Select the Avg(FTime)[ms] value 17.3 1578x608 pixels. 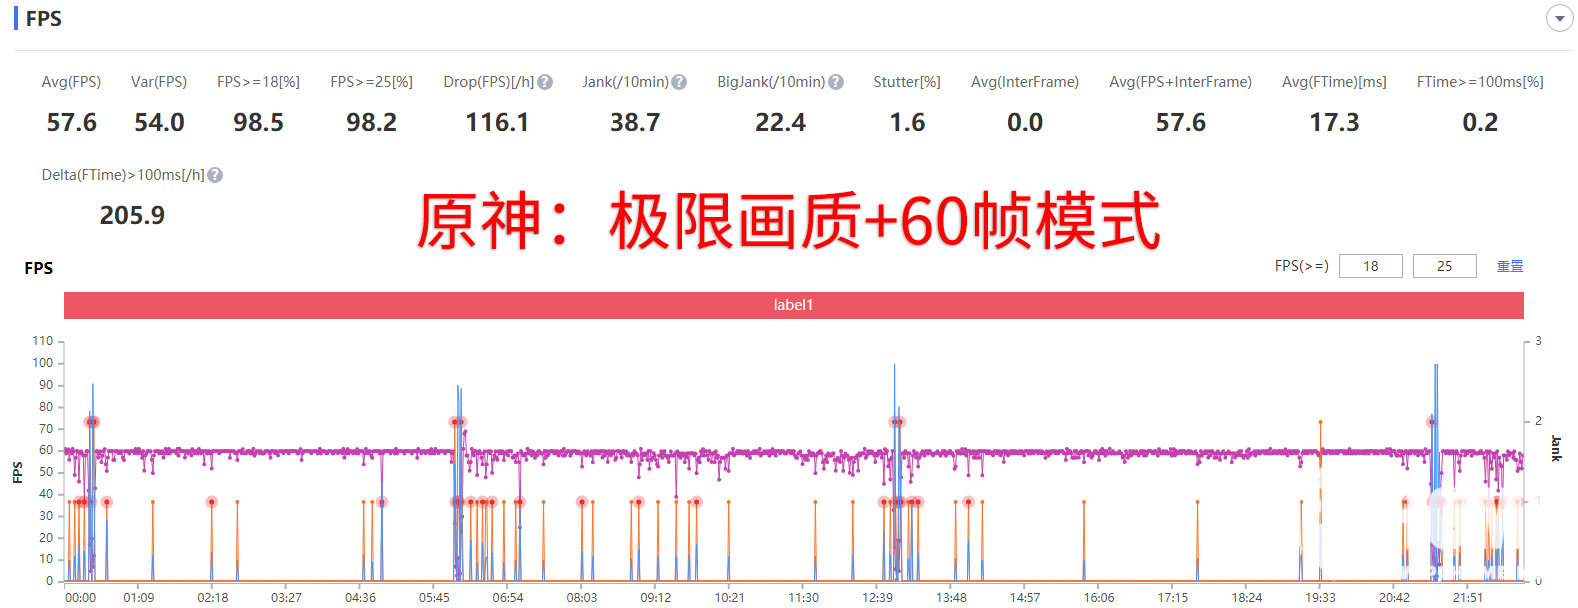1334,123
